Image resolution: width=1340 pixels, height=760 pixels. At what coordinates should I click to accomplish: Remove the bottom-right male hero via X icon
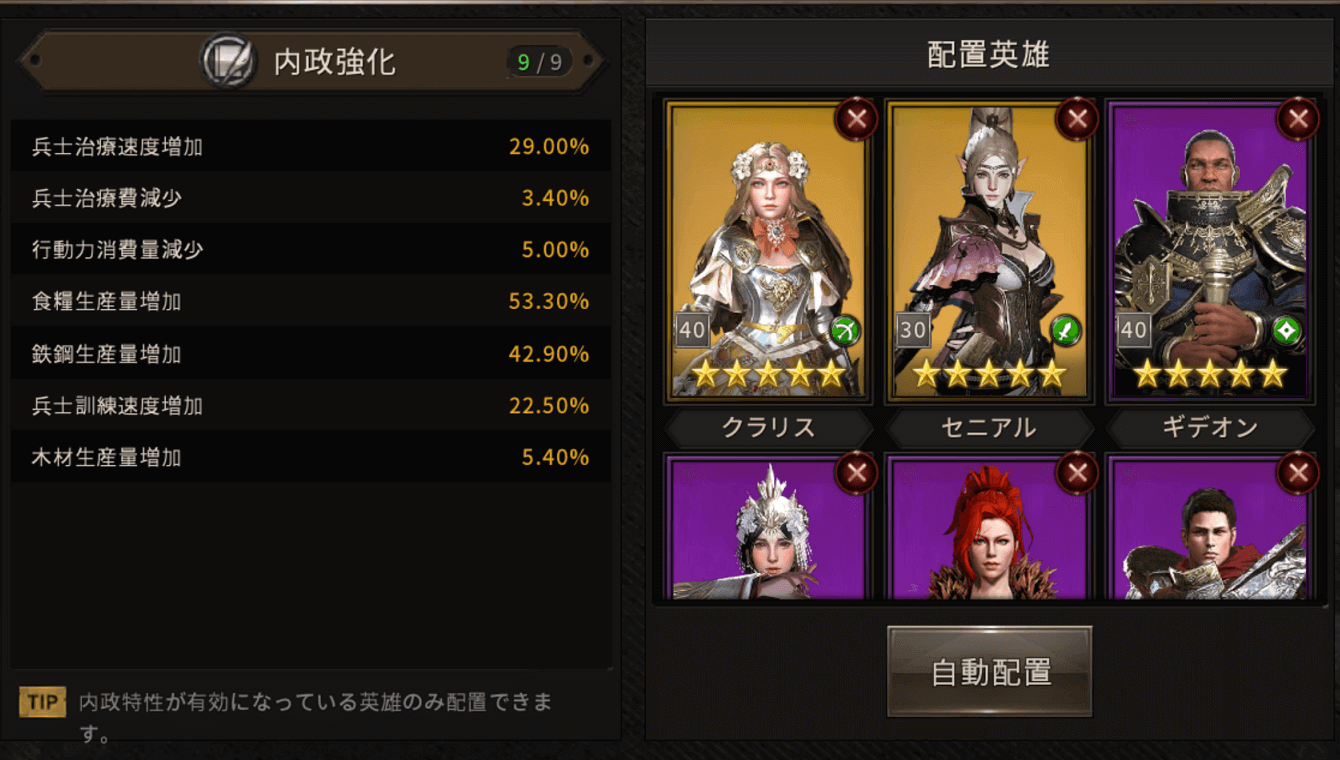(1298, 473)
